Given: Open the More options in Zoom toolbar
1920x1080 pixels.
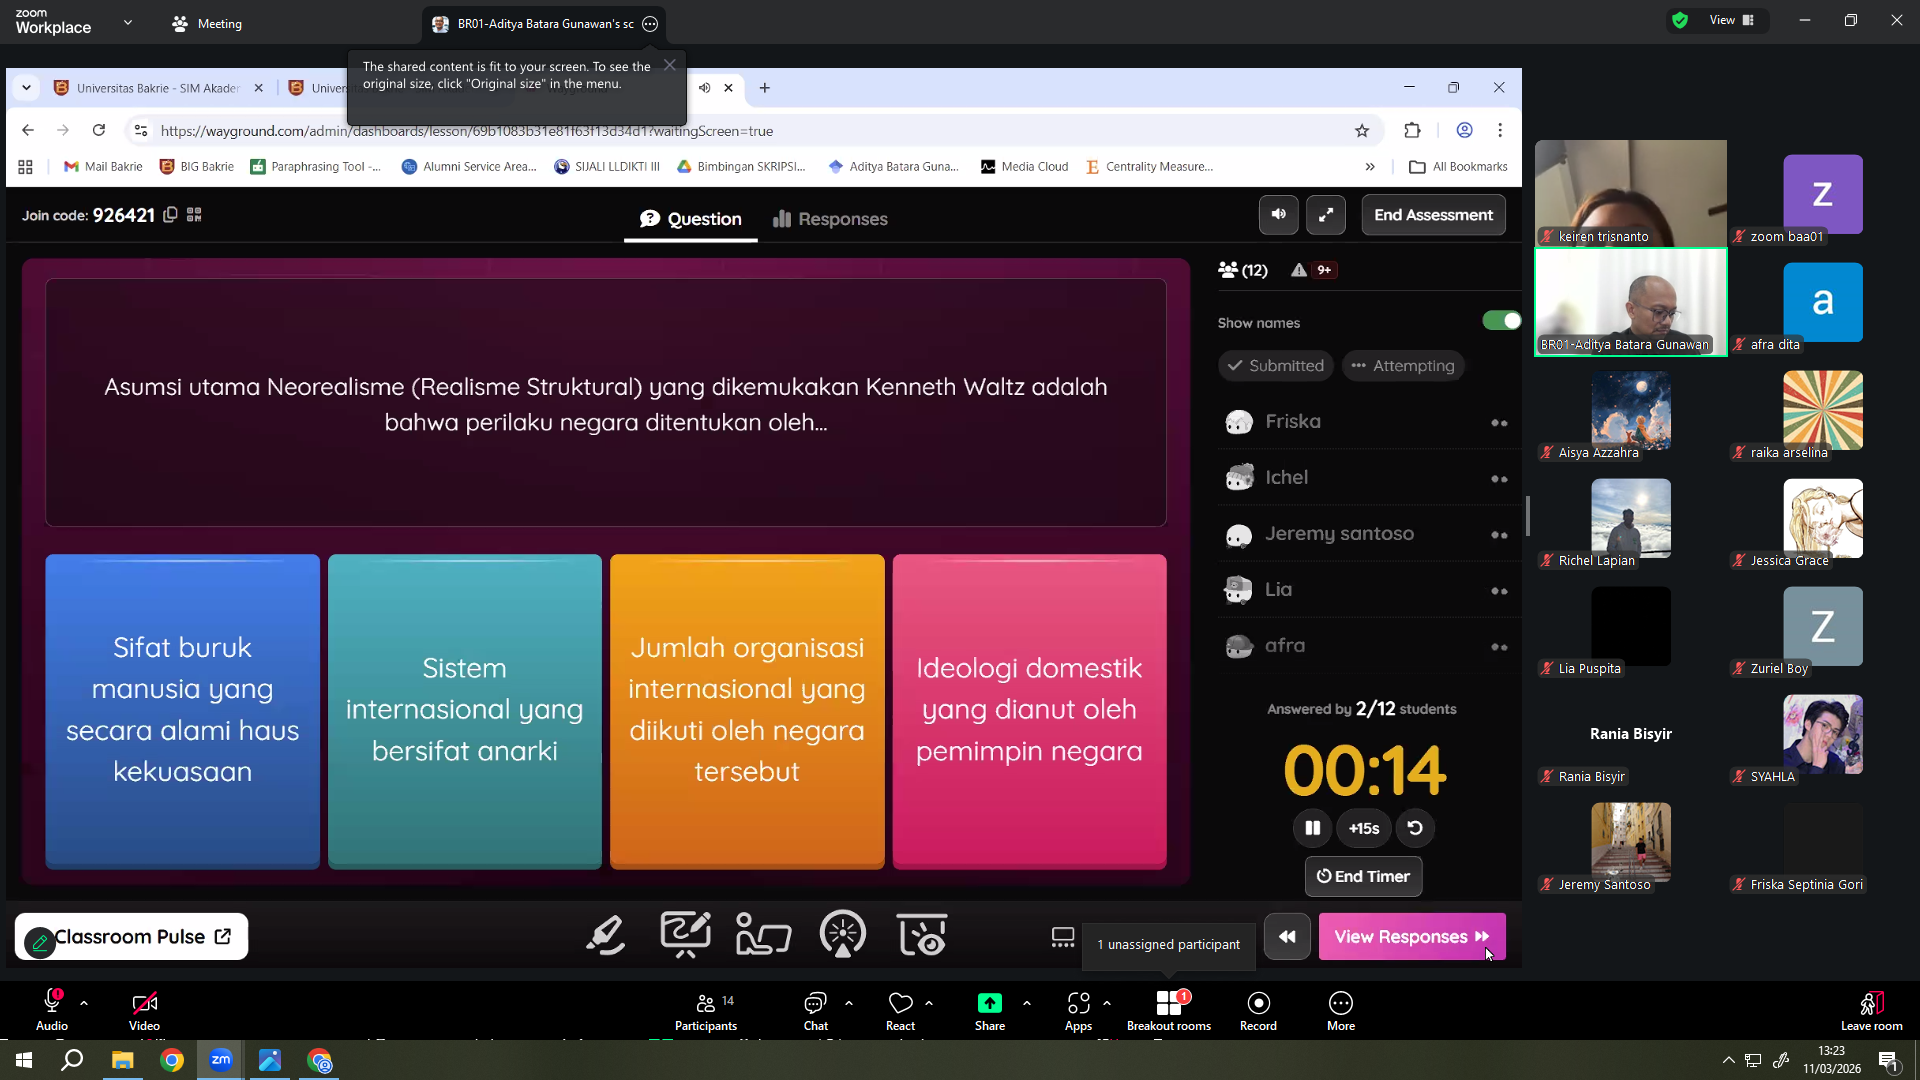Looking at the screenshot, I should (x=1341, y=1011).
